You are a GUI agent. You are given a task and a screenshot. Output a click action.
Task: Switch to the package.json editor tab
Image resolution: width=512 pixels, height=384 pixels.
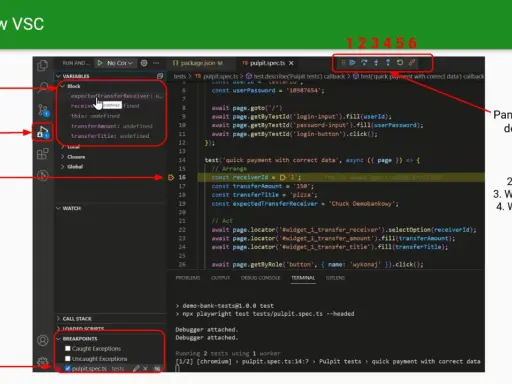(198, 63)
